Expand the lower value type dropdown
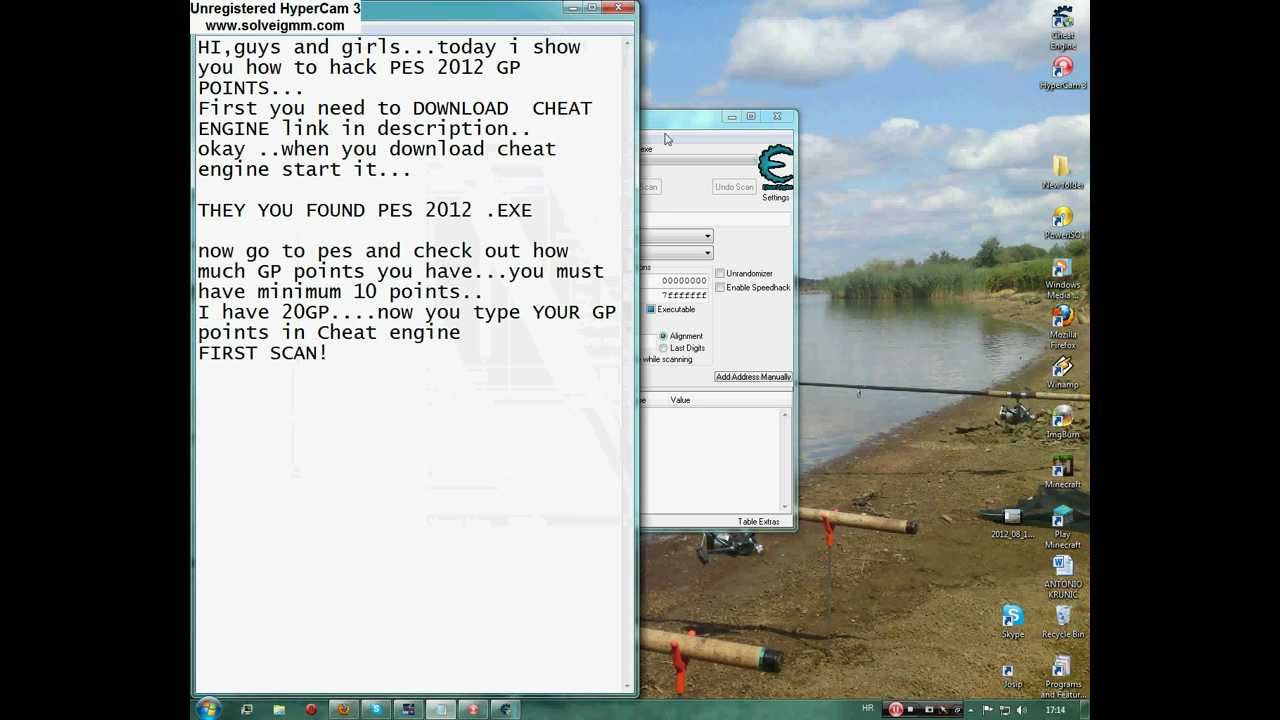This screenshot has height=720, width=1280. [x=707, y=253]
